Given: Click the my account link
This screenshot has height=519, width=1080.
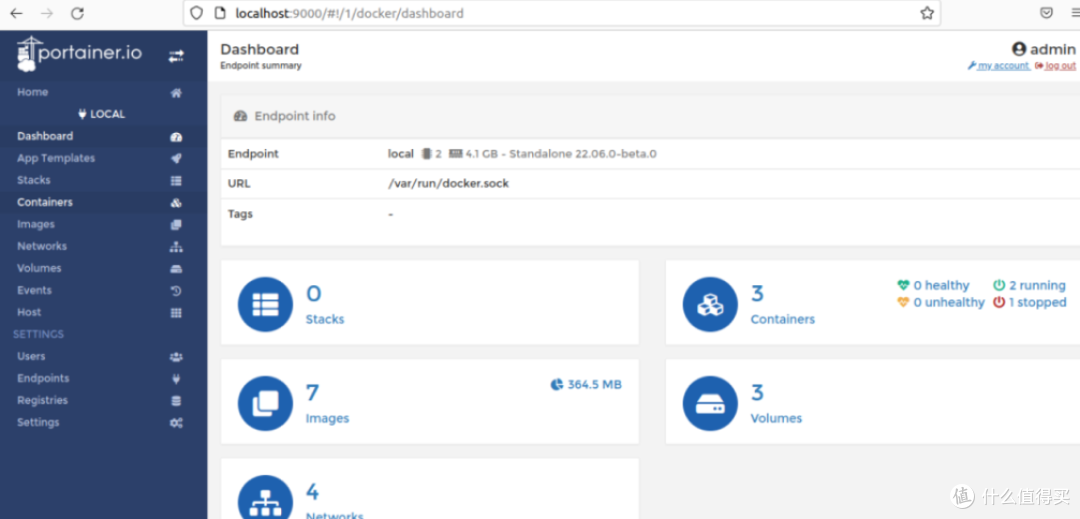Looking at the screenshot, I should pos(1002,66).
